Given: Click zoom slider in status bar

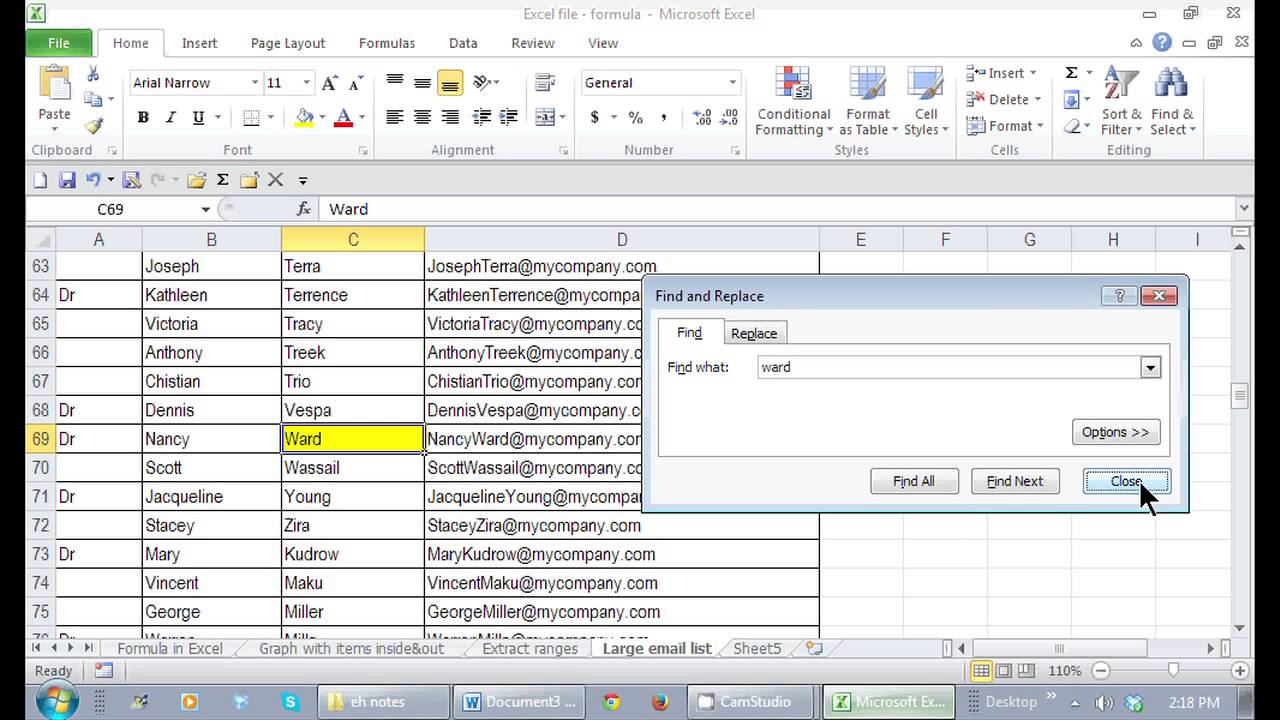Looking at the screenshot, I should tap(1172, 671).
